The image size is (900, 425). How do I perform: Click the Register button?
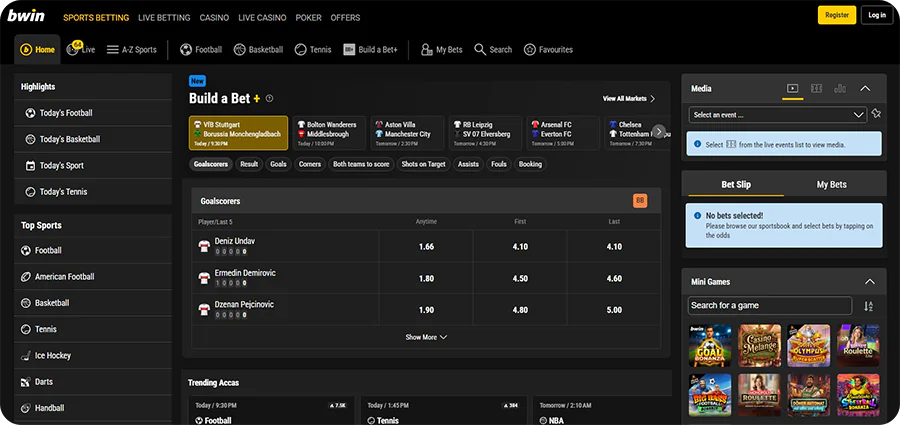[837, 16]
